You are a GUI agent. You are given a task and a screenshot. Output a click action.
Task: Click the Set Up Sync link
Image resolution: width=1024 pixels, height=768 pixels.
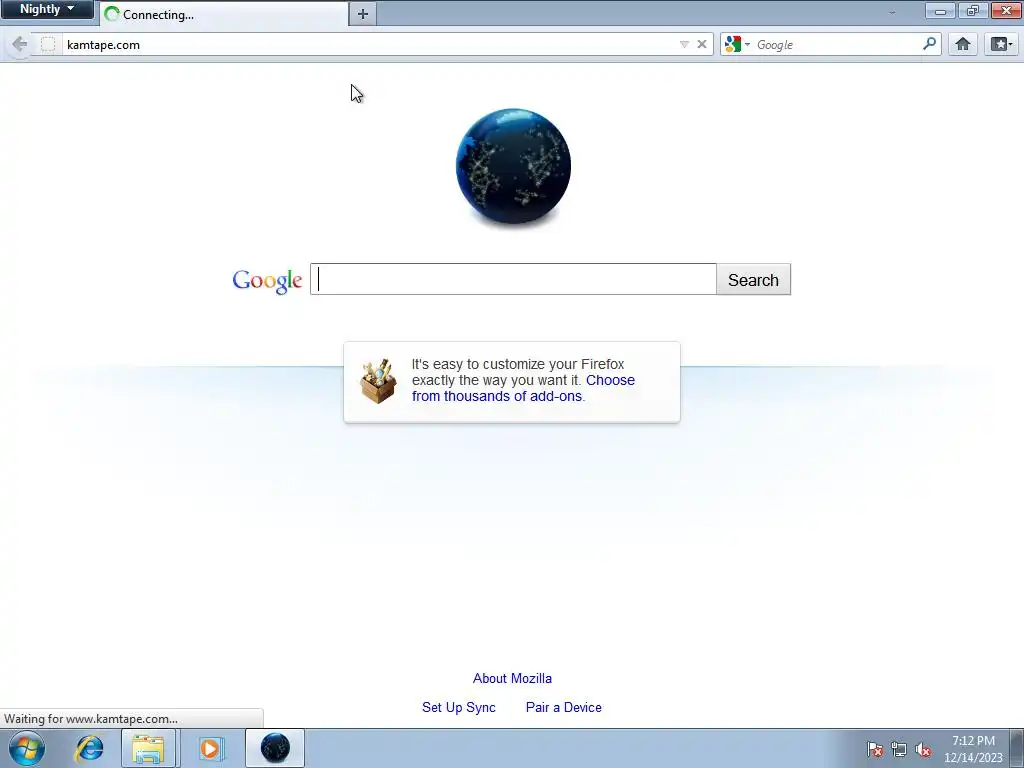pos(458,707)
